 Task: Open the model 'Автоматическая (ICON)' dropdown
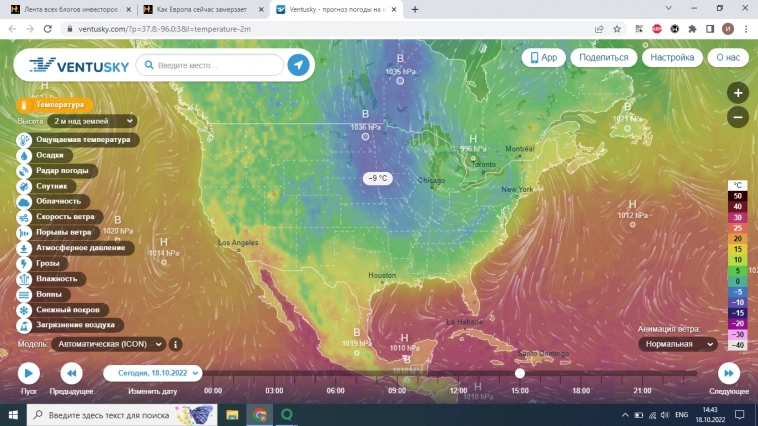click(x=109, y=344)
